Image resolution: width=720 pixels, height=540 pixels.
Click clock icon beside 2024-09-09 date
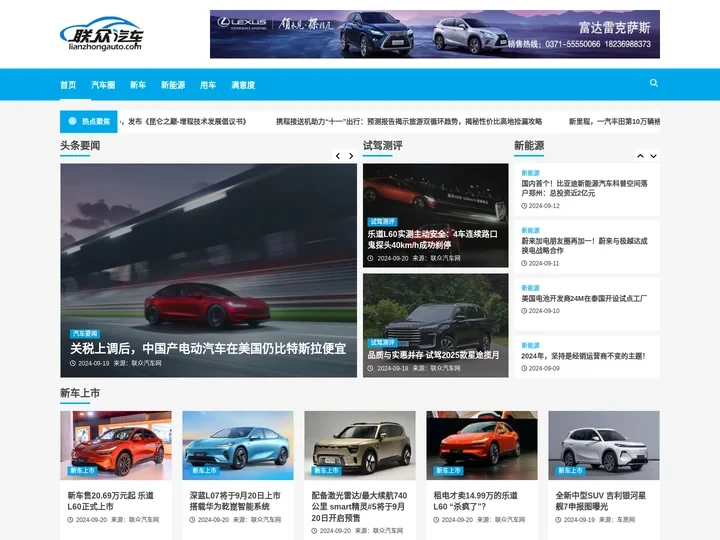tap(524, 368)
